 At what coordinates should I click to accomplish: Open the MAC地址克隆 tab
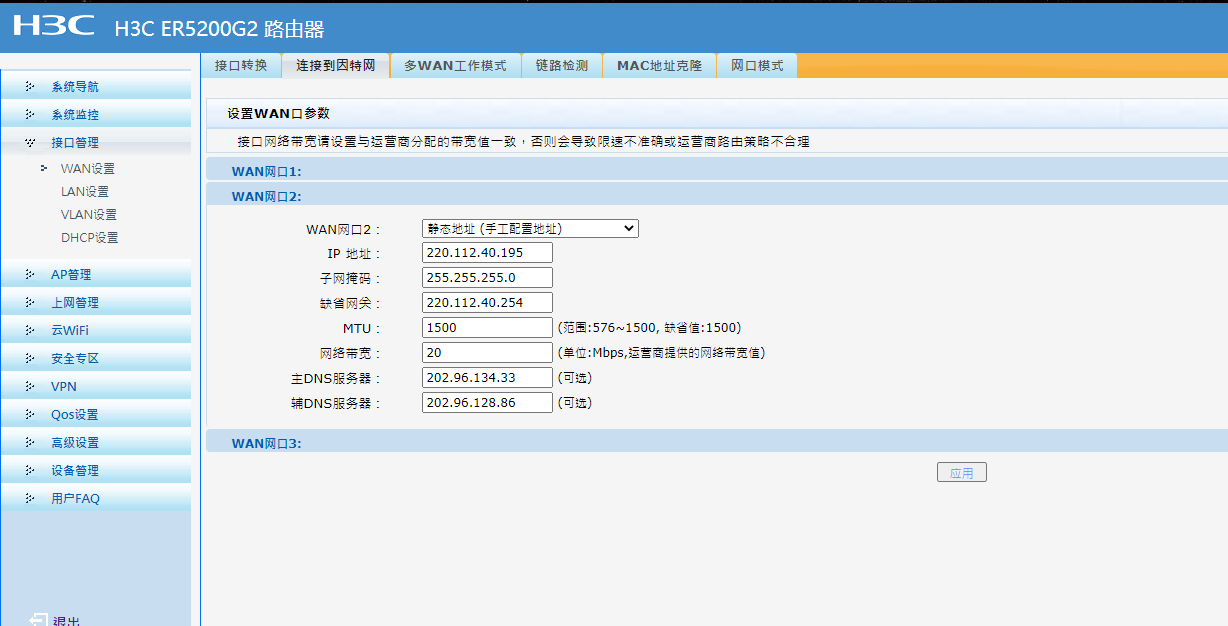pos(660,66)
